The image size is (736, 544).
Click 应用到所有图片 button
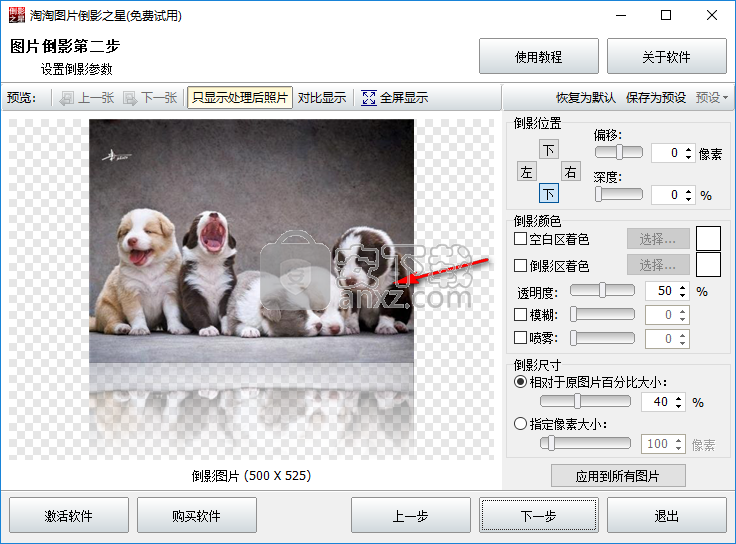pyautogui.click(x=618, y=476)
